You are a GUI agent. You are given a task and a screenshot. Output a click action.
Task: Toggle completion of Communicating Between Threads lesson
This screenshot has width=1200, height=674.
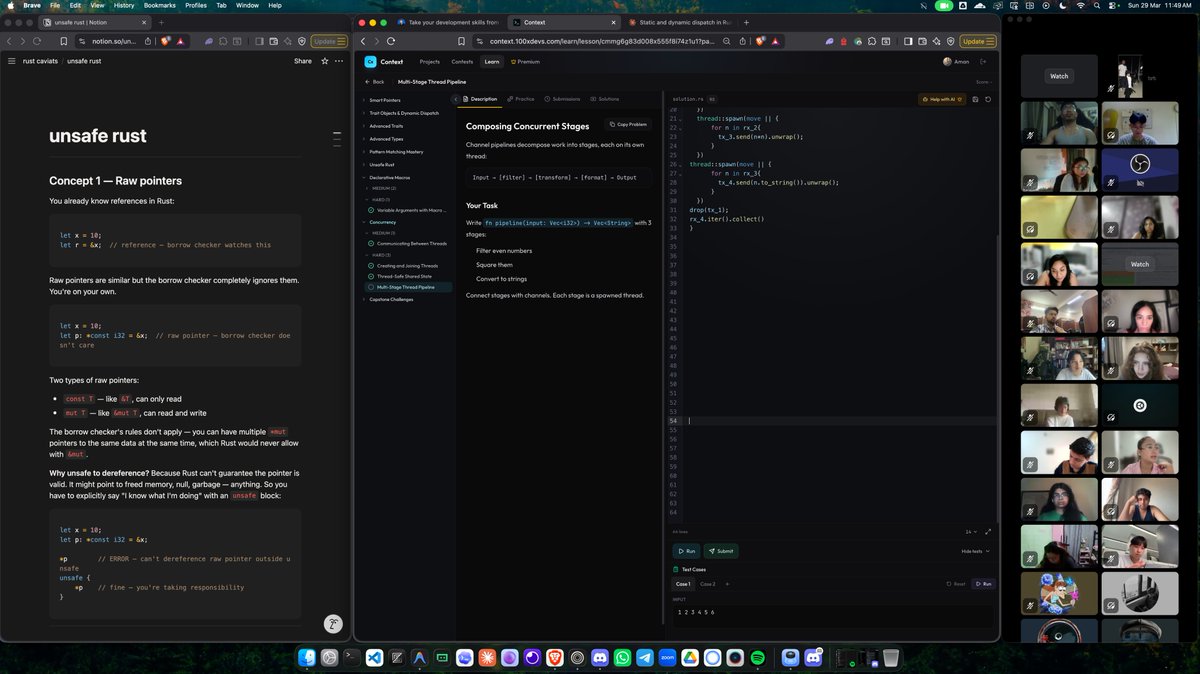pos(371,243)
